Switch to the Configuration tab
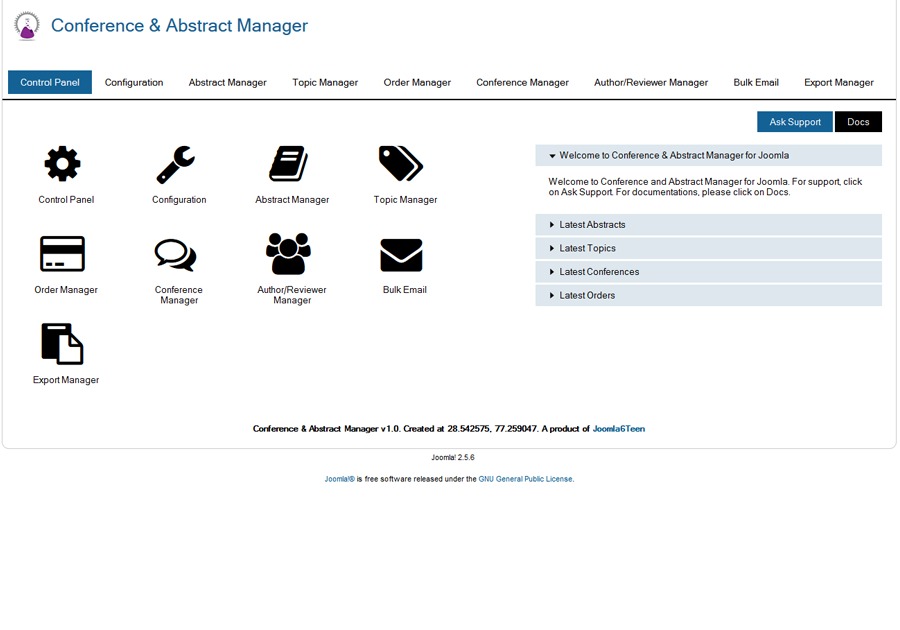Image resolution: width=900 pixels, height=630 pixels. (134, 82)
